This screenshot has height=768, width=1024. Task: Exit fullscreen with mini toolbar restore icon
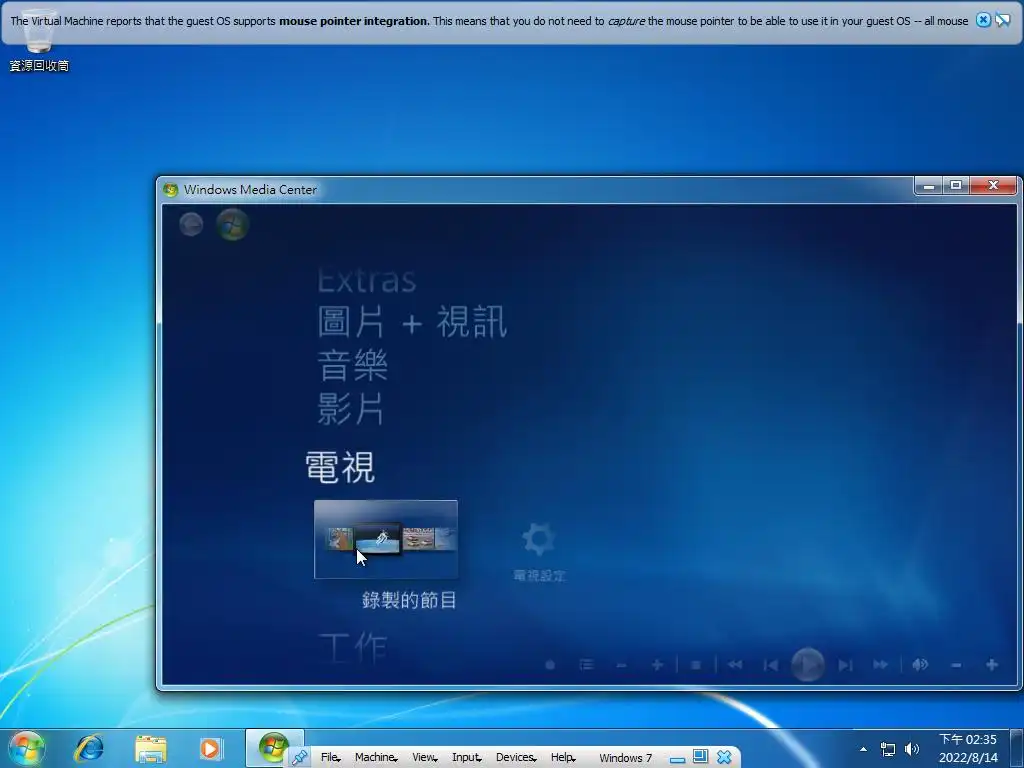coord(700,756)
